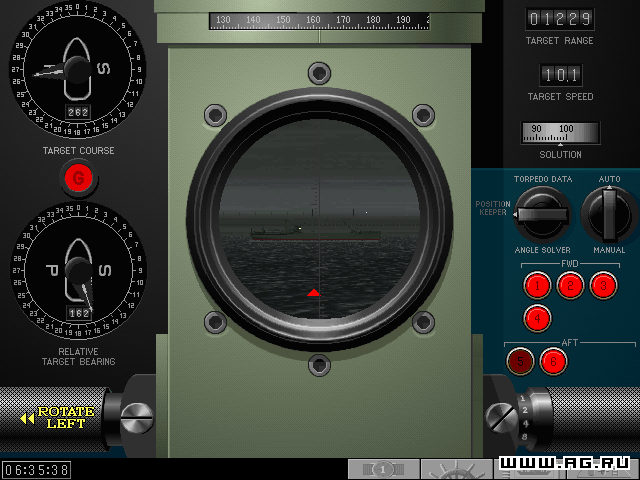Open the helm wheel station in bottom bar

(456, 469)
